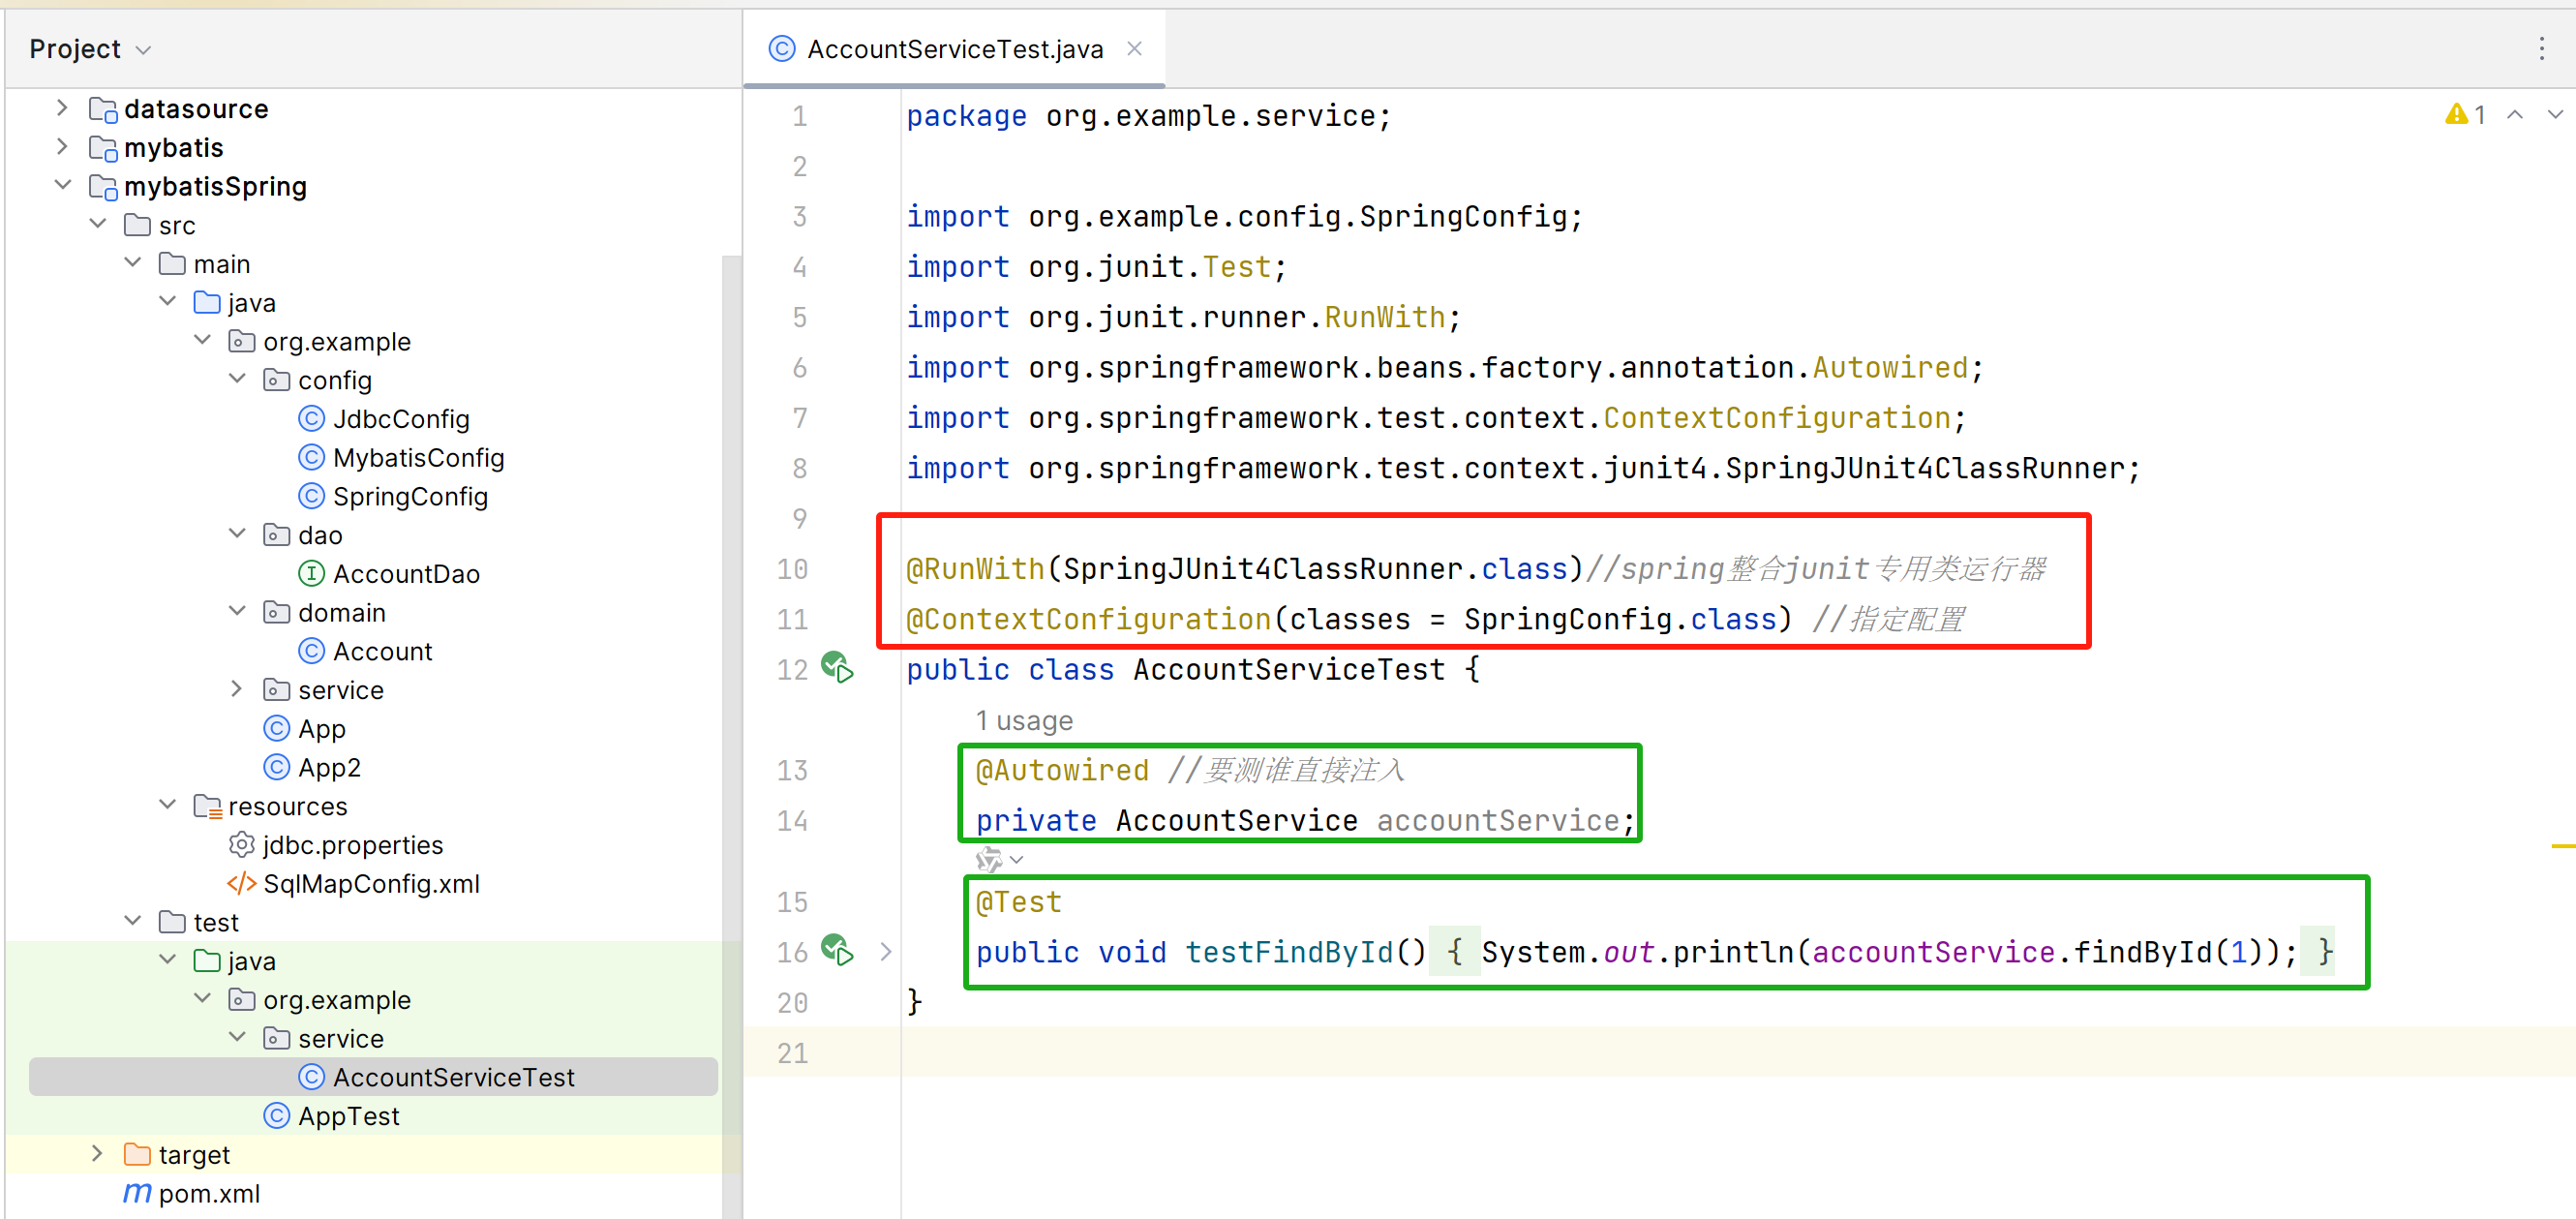2576x1219 pixels.
Task: Click run test icon beside class AccountServiceTest
Action: 837,668
